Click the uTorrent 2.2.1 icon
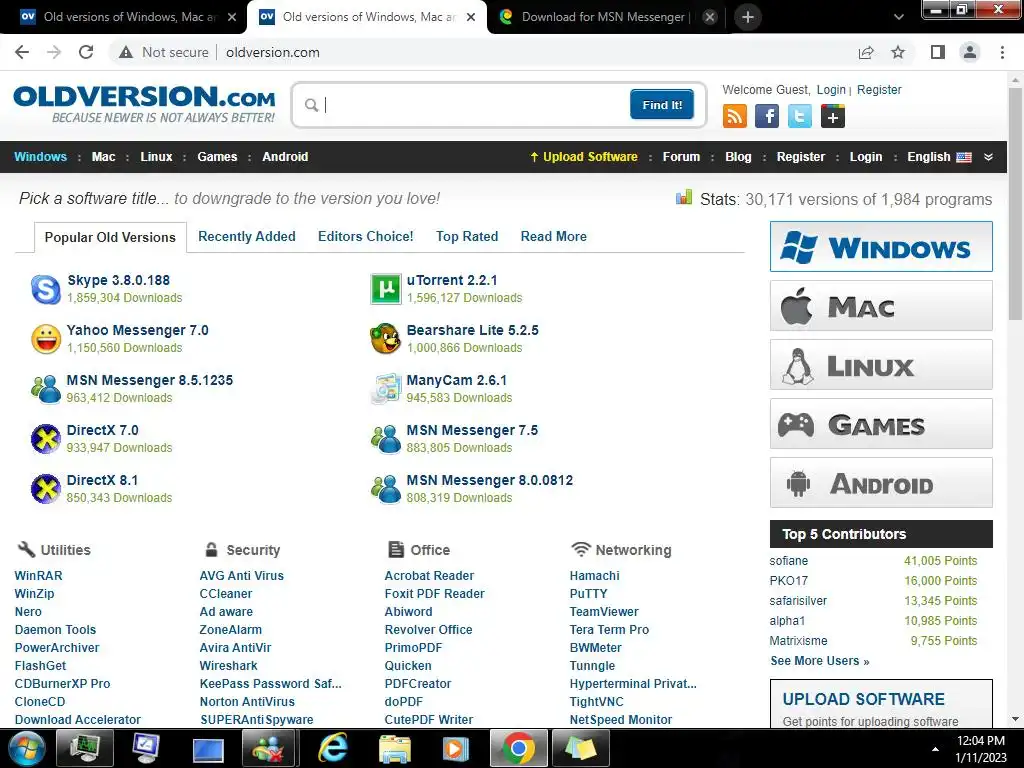This screenshot has width=1024, height=768. pos(385,289)
